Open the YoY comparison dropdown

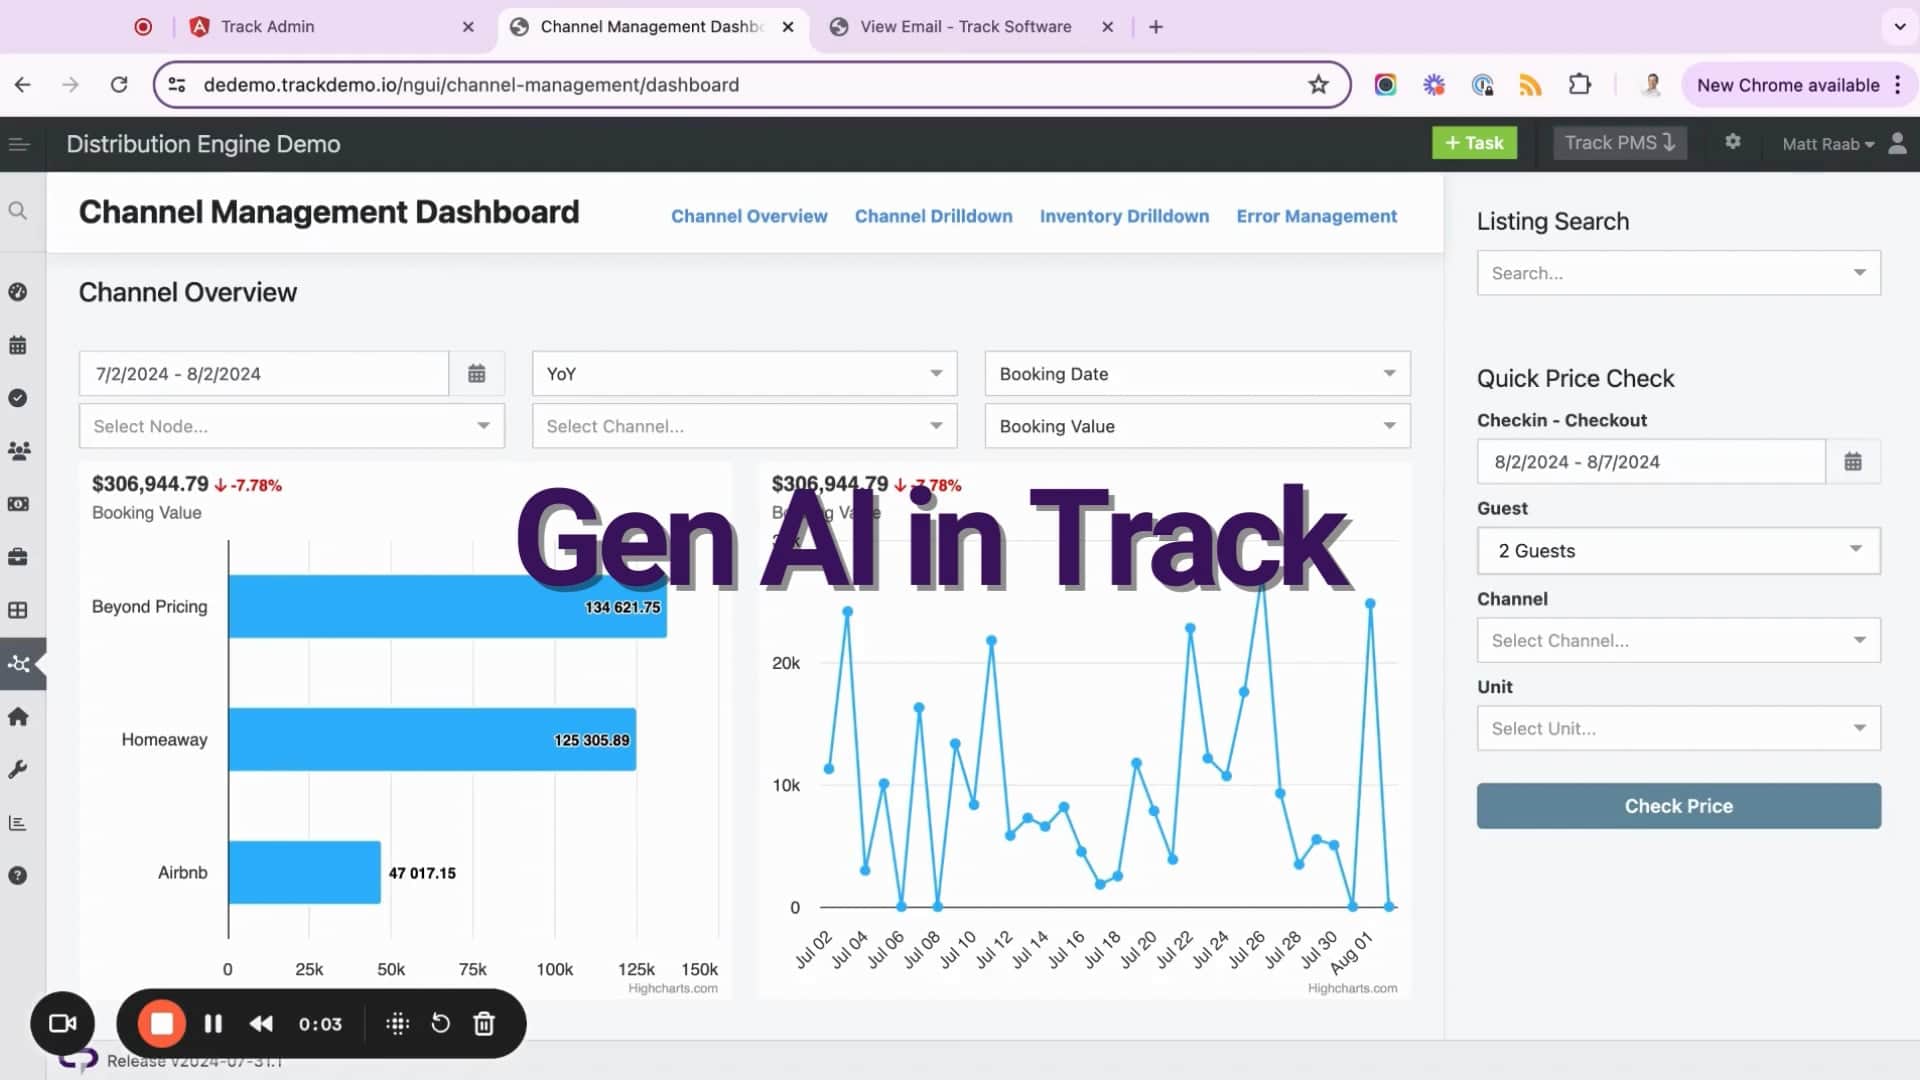click(744, 373)
